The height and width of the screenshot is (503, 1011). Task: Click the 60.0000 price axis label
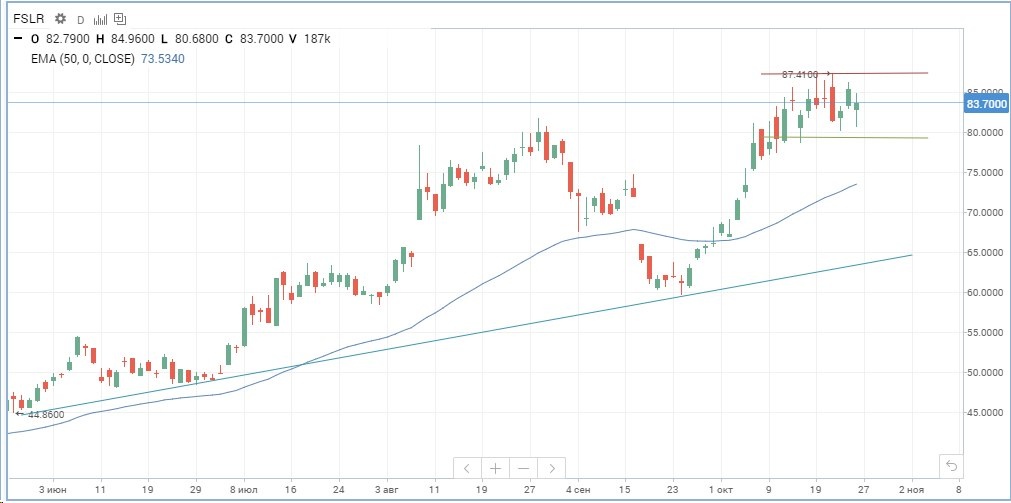tap(985, 293)
